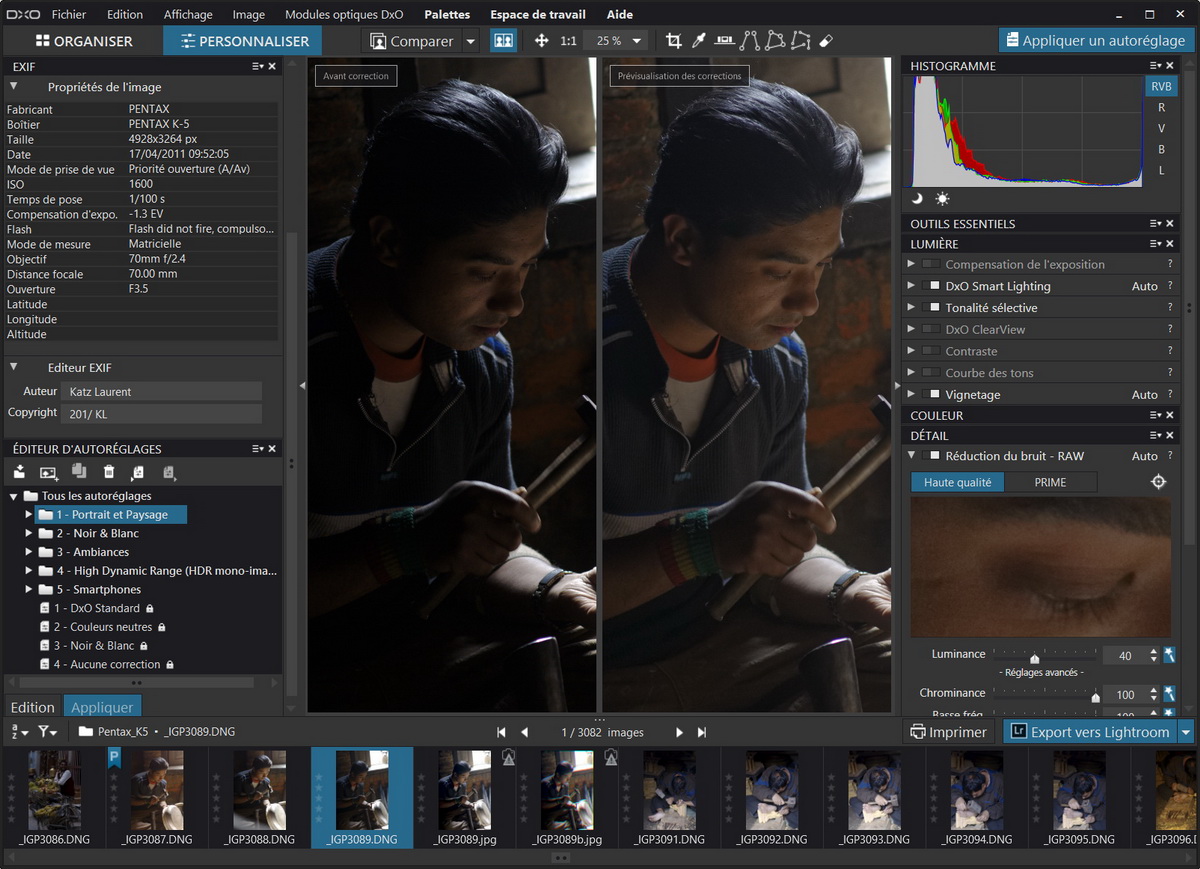This screenshot has width=1200, height=869.
Task: Enable the DxO ClearView toggle
Action: tap(931, 330)
